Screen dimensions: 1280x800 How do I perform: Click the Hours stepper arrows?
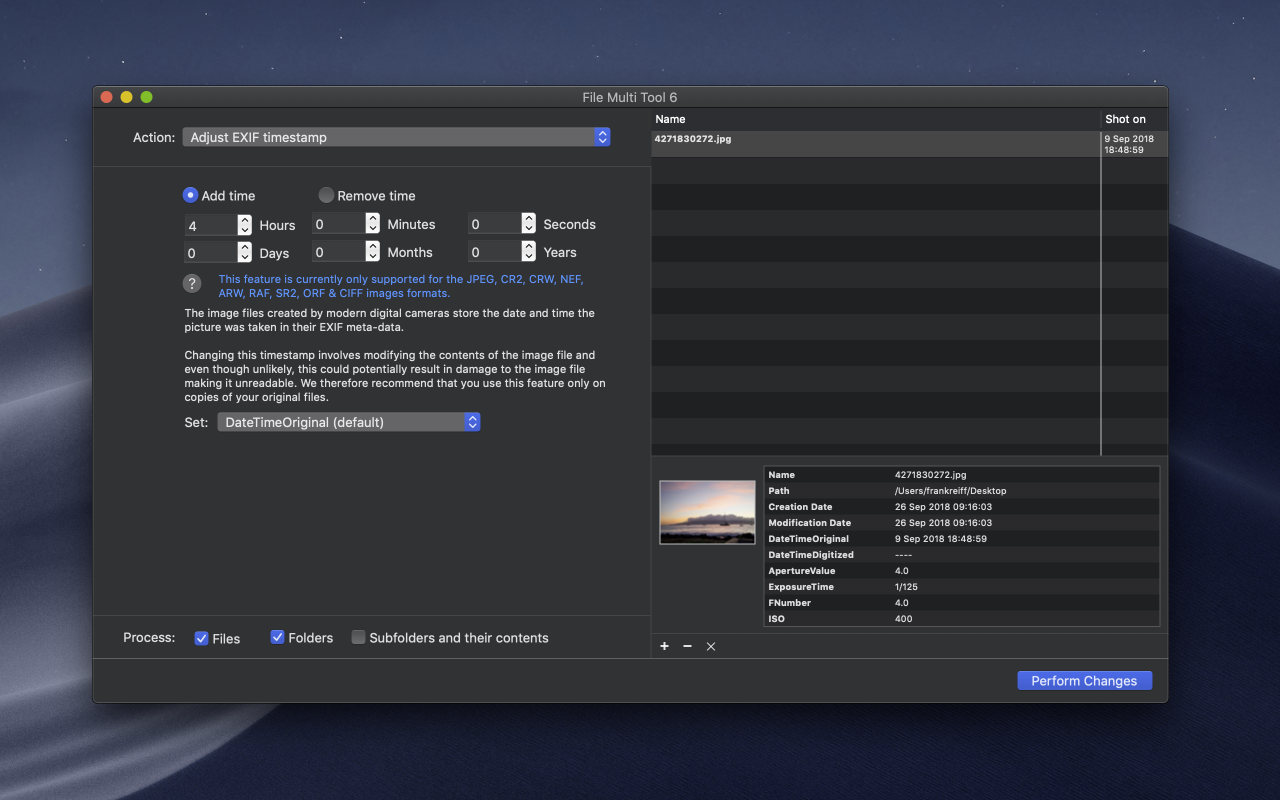coord(245,225)
